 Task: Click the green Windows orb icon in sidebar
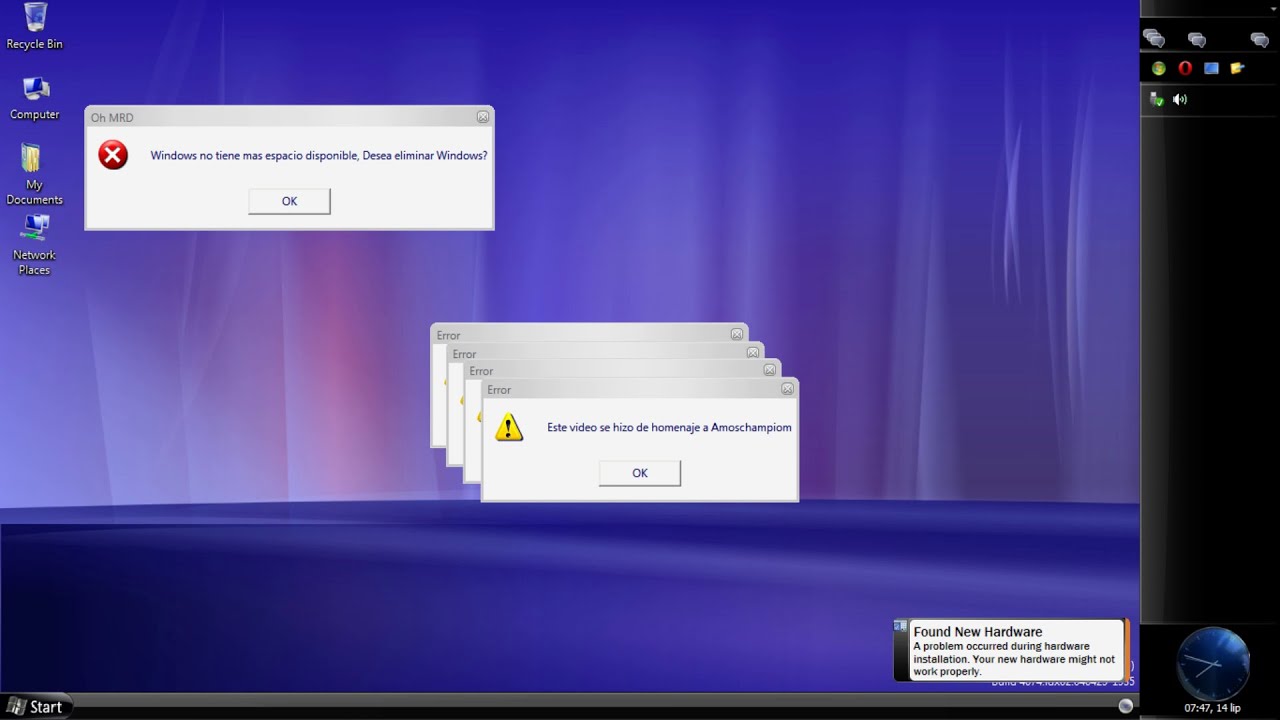pos(1158,69)
